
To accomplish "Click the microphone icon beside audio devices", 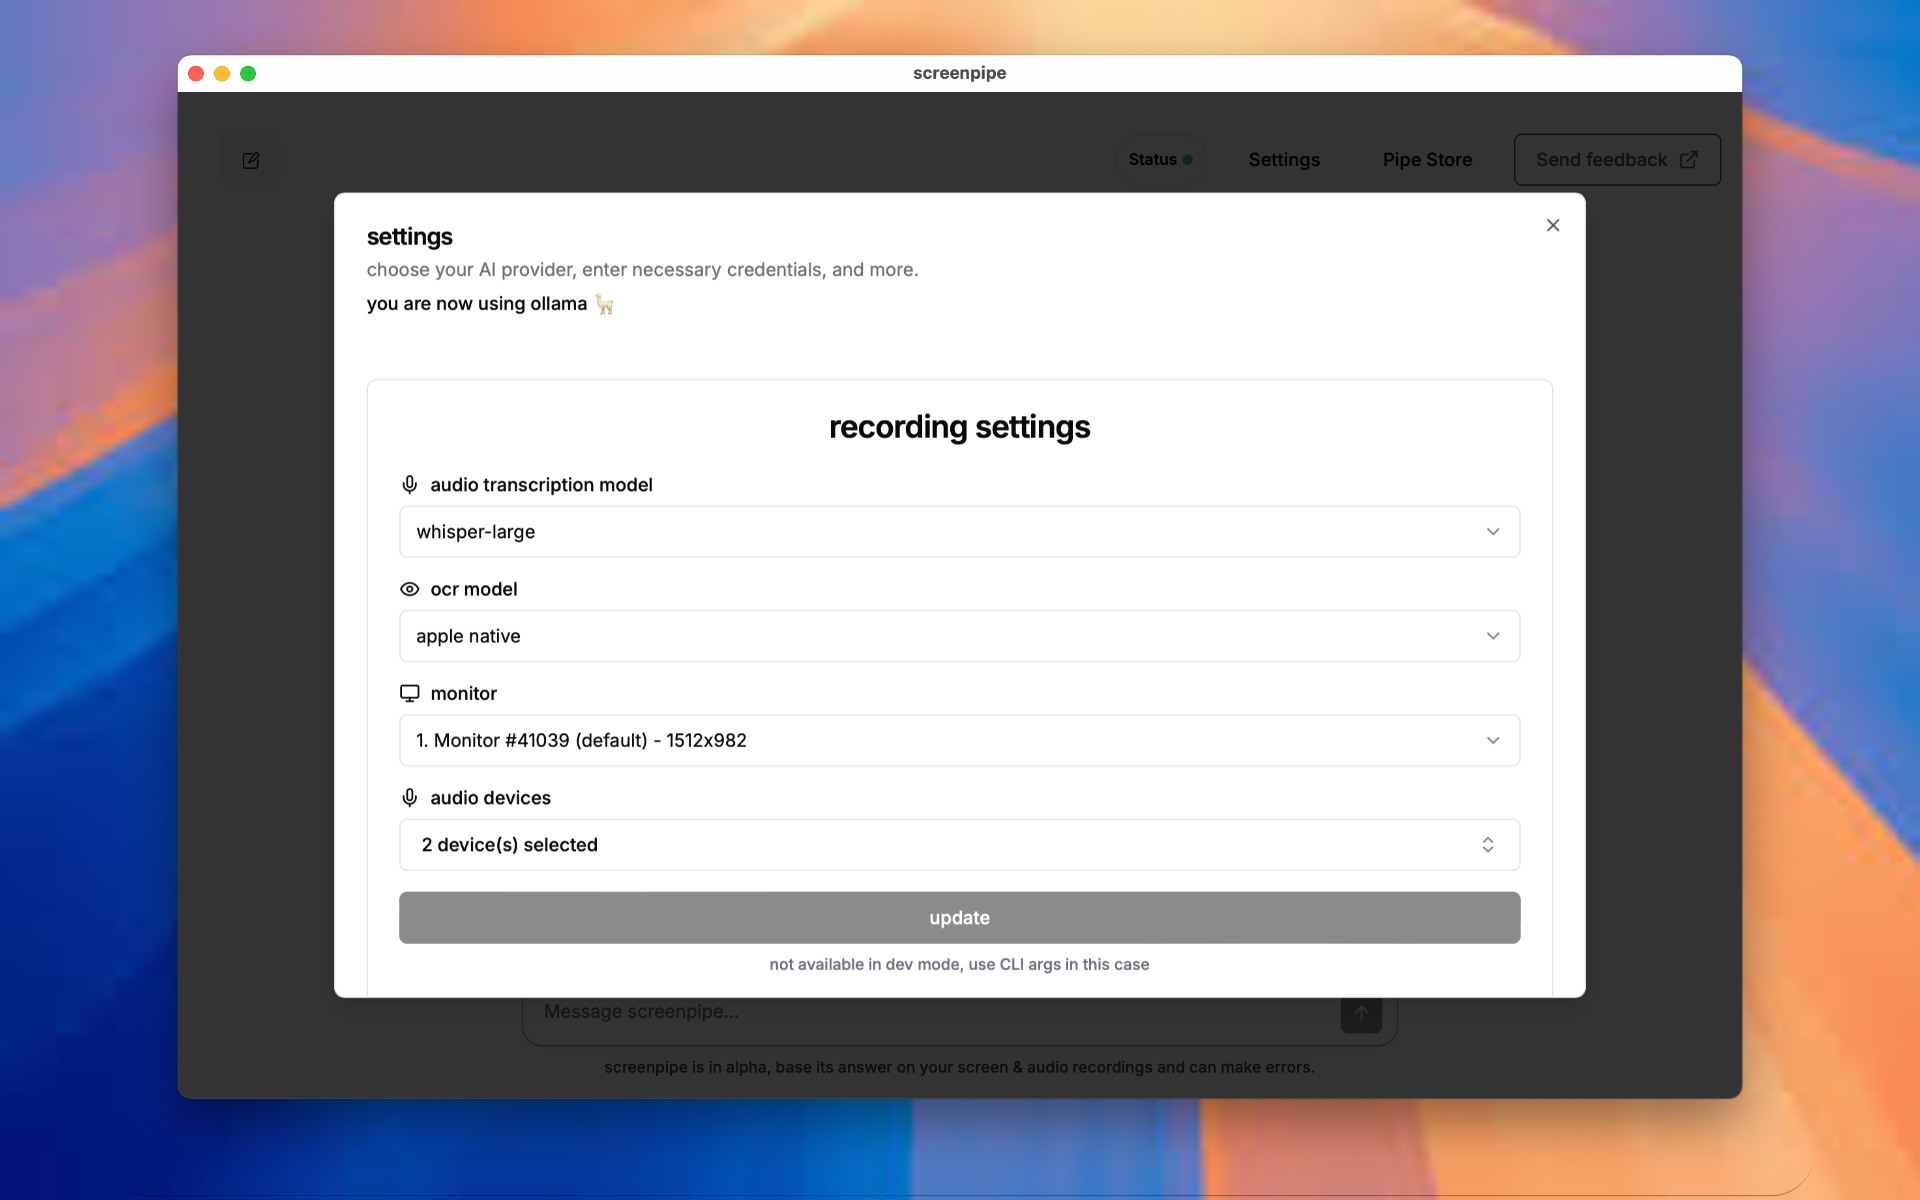I will 409,798.
